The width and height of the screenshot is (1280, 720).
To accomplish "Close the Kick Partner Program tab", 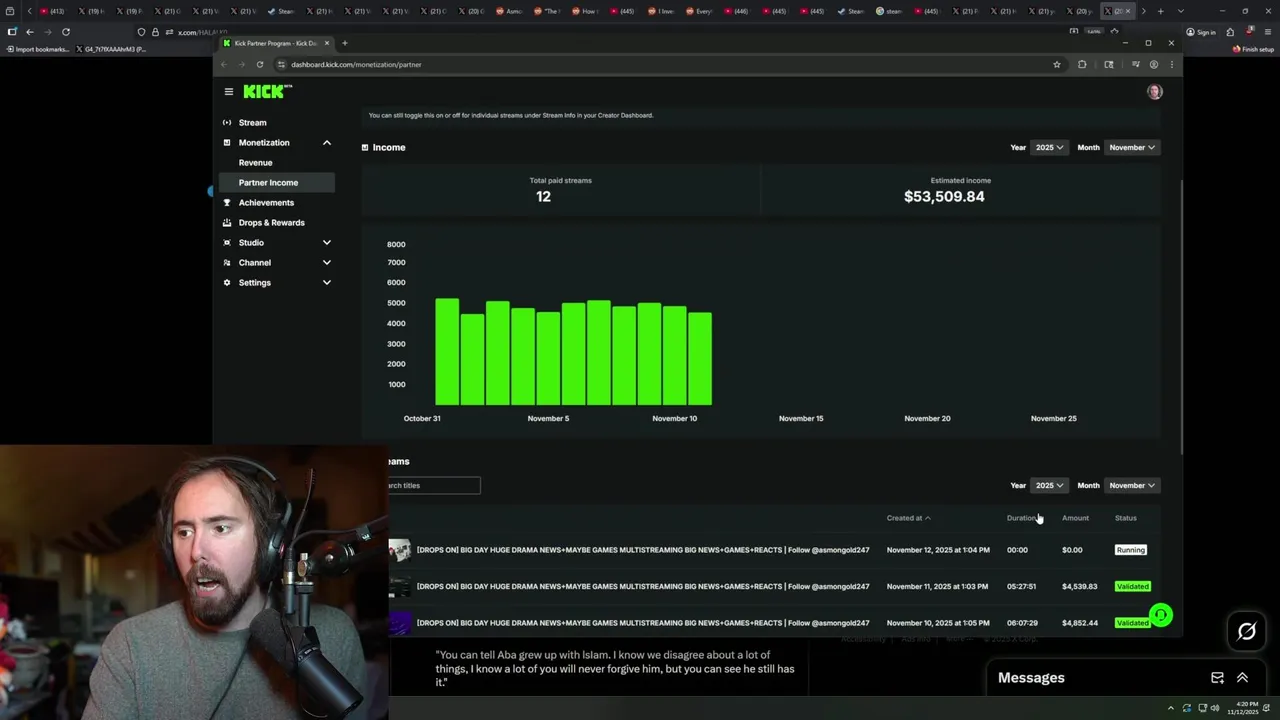I will 326,43.
